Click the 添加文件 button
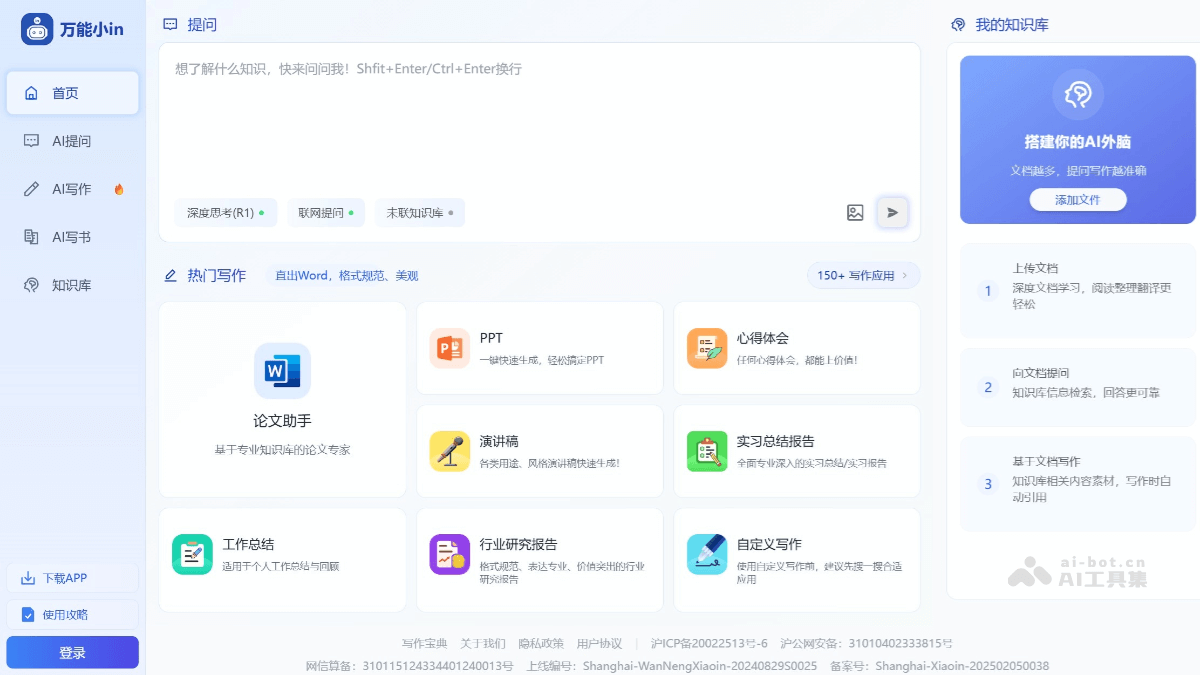The height and width of the screenshot is (675, 1200). pyautogui.click(x=1077, y=200)
